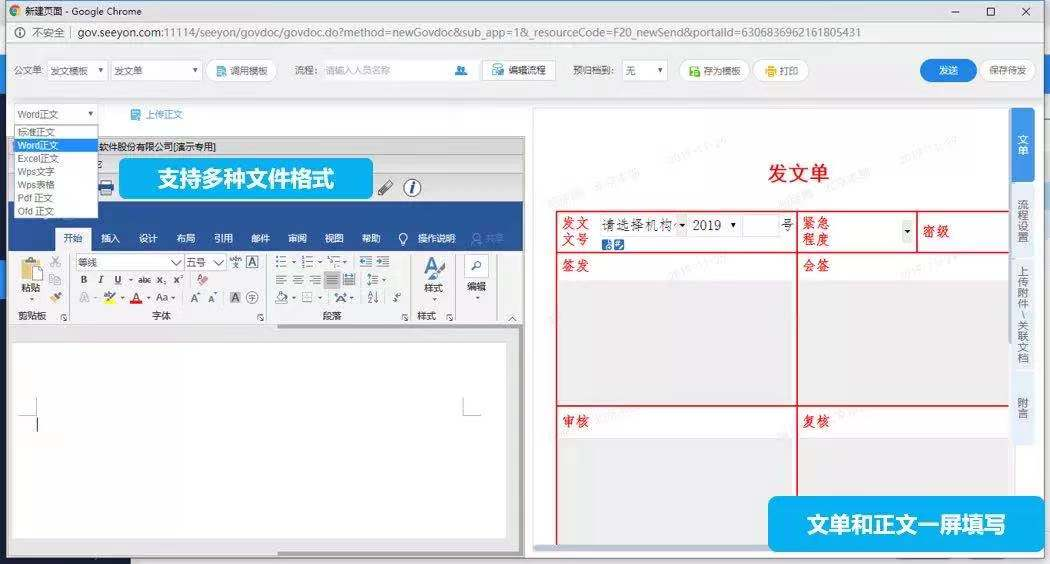The width and height of the screenshot is (1050, 564).
Task: Click the lightbulb icon before 操作说明
Action: tap(403, 239)
